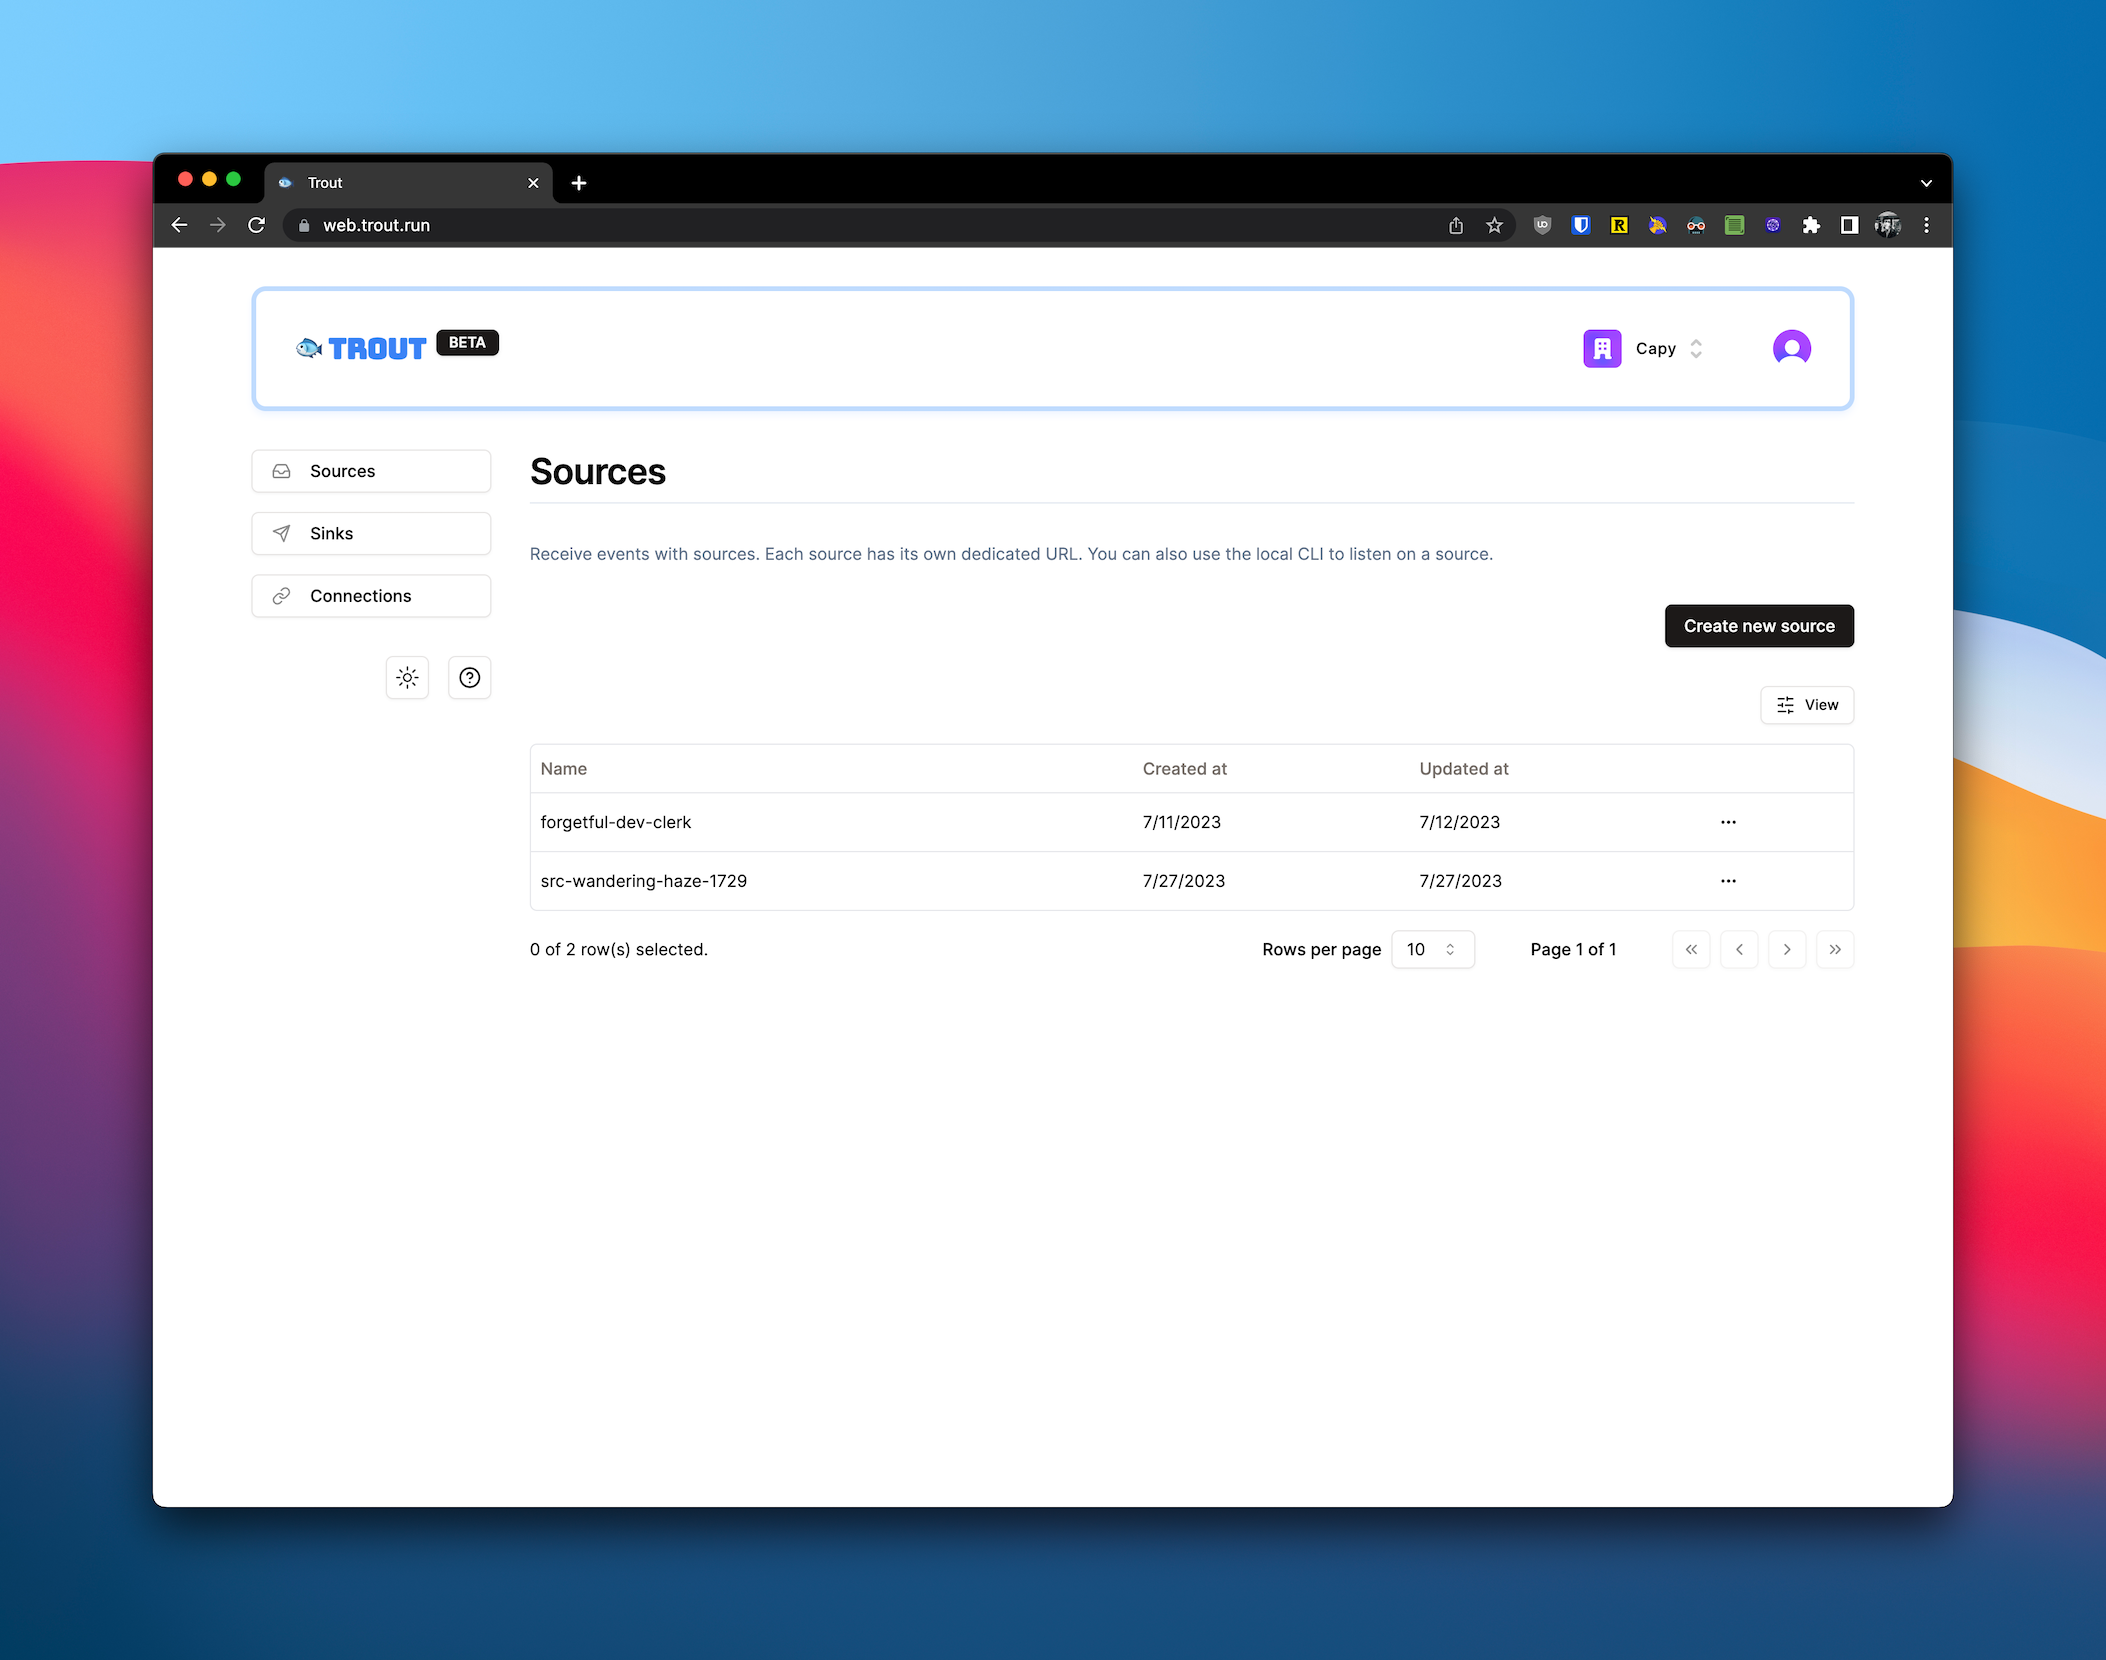Click the Trout fish logo
The width and height of the screenshot is (2106, 1660).
(361, 348)
